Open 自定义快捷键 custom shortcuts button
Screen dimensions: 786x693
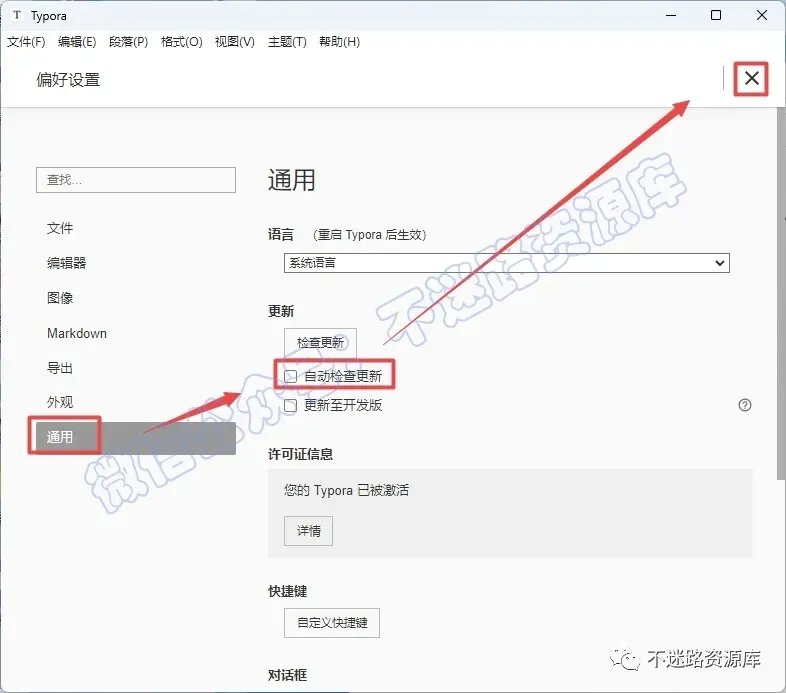[x=332, y=623]
